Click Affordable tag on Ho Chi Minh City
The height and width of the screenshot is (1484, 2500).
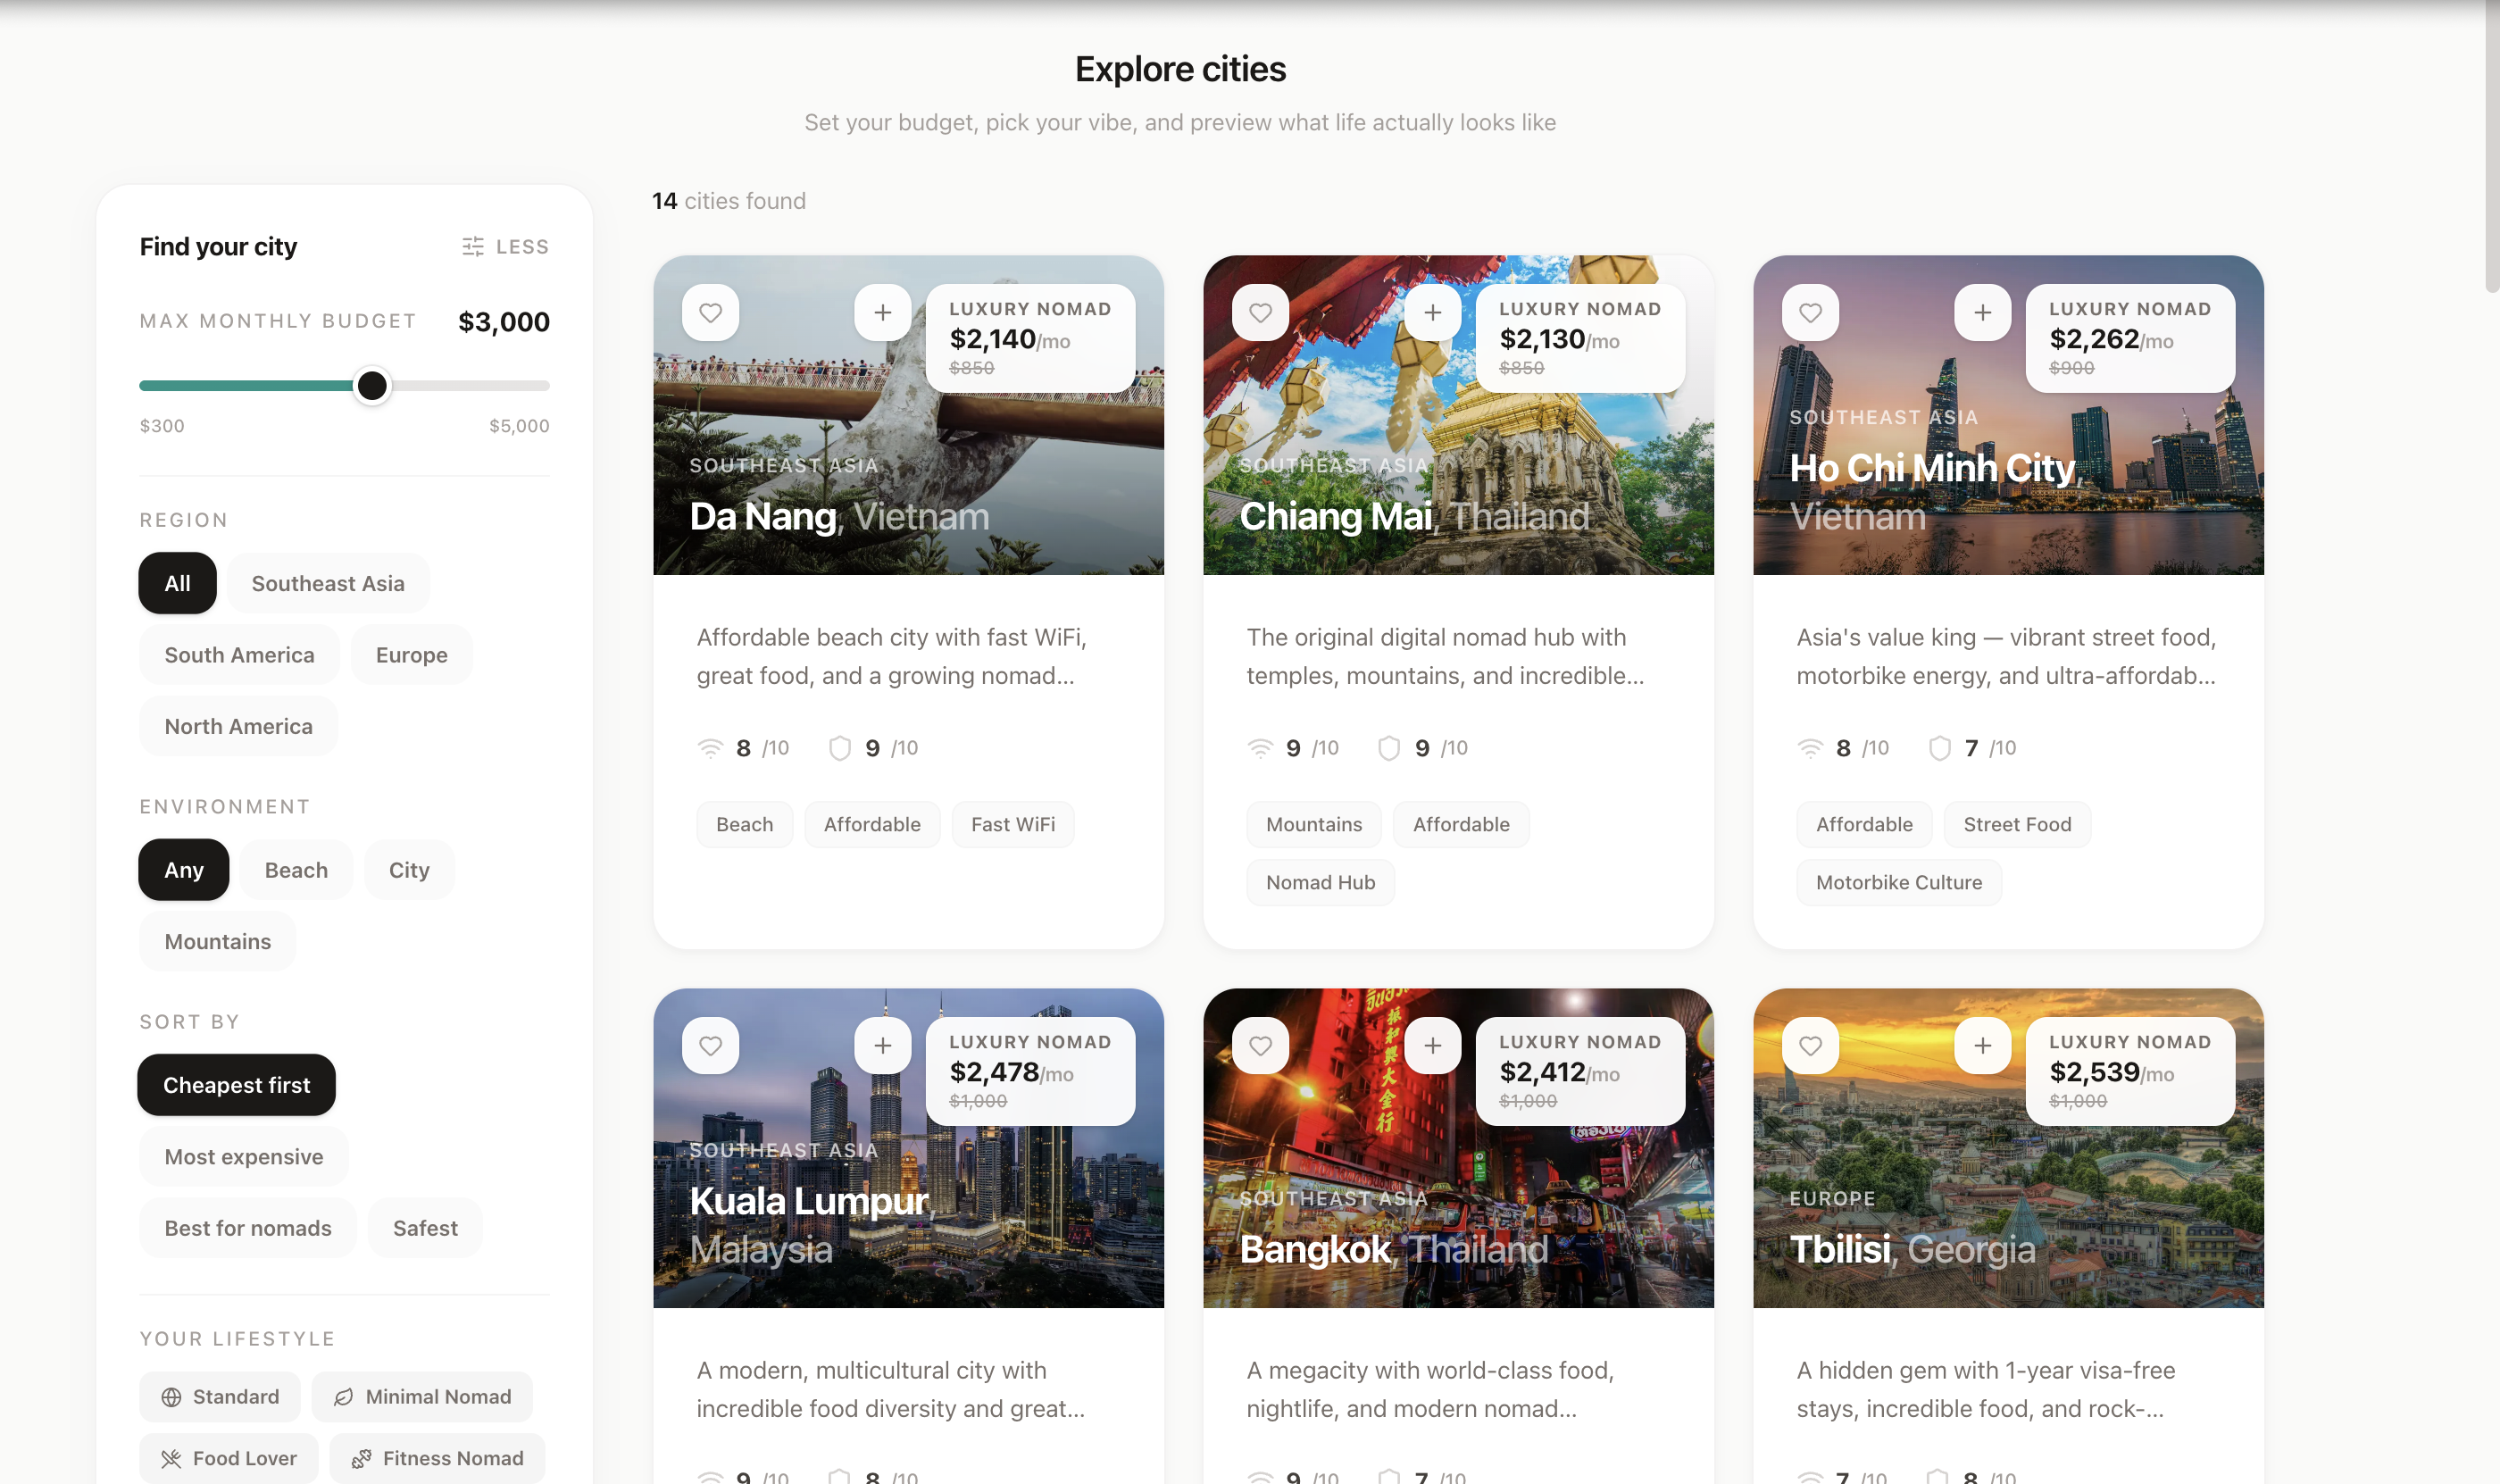[x=1864, y=825]
